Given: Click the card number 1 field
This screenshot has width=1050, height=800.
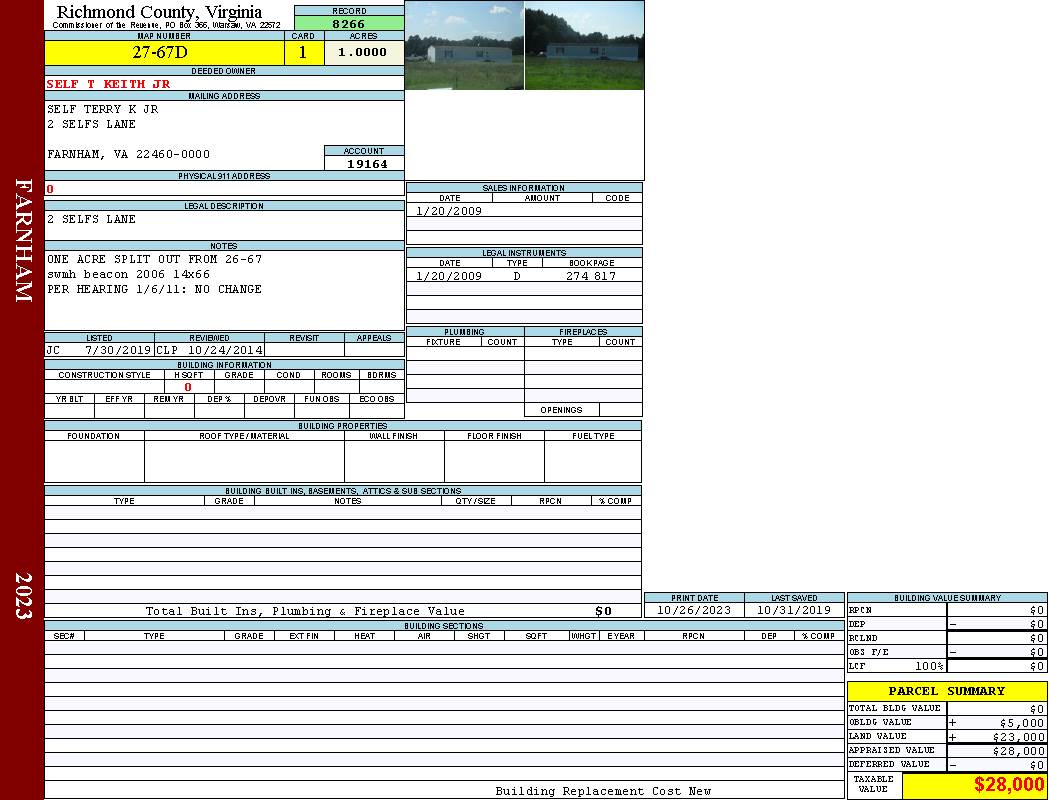Looking at the screenshot, I should pos(303,53).
